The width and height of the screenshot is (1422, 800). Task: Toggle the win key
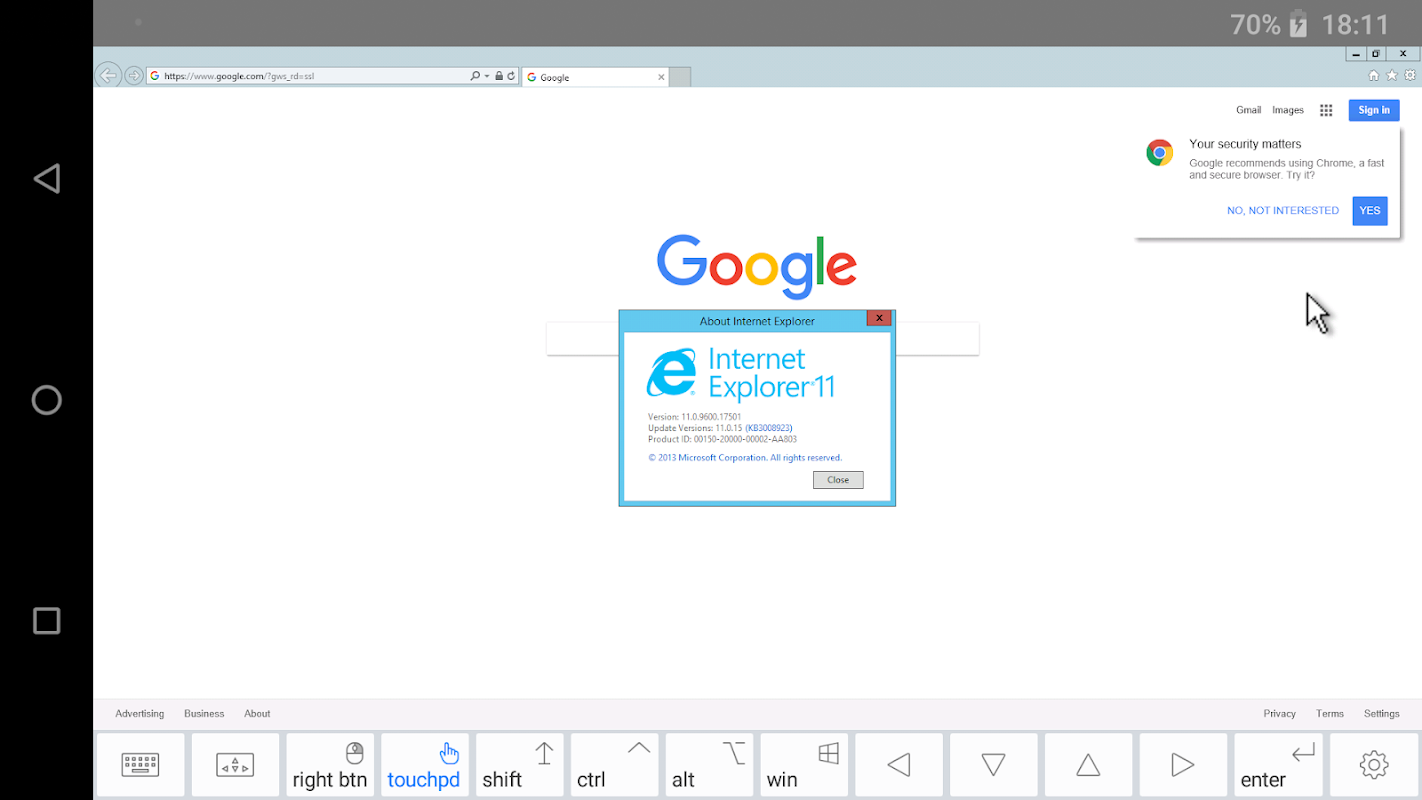click(x=804, y=765)
